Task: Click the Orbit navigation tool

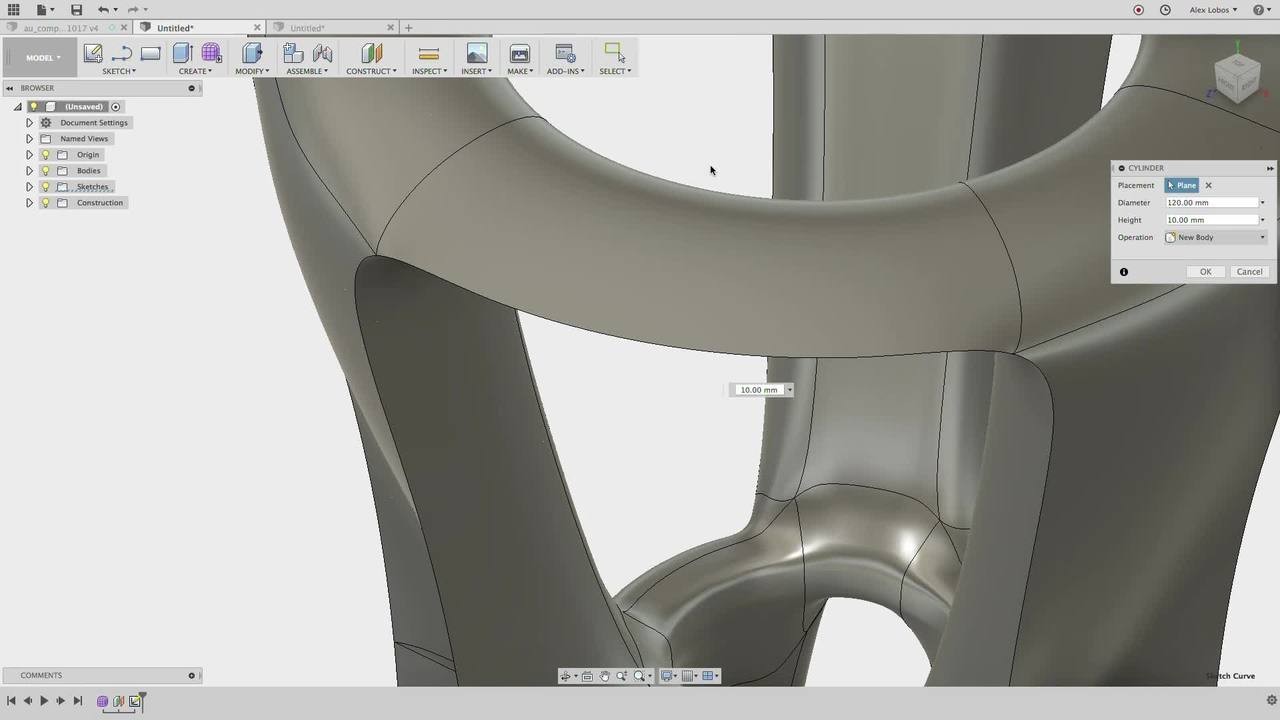Action: click(x=565, y=676)
